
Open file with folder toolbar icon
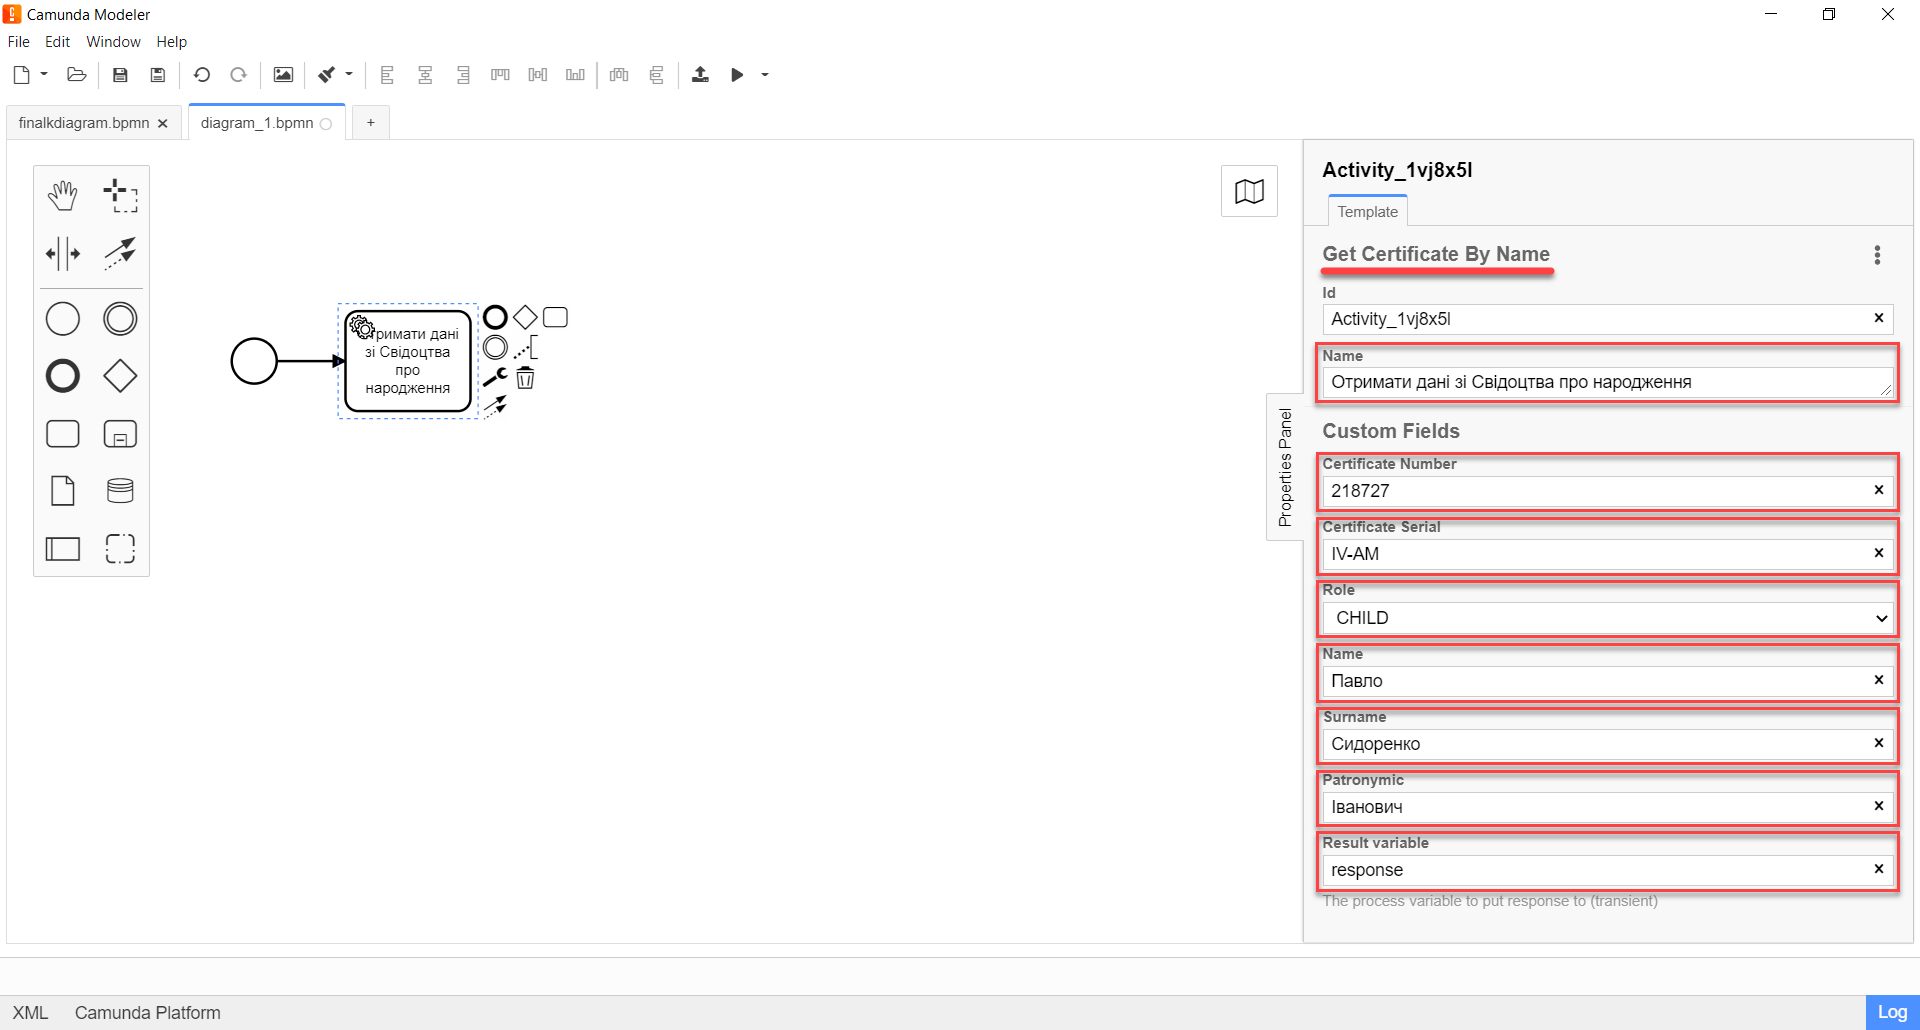tap(76, 74)
